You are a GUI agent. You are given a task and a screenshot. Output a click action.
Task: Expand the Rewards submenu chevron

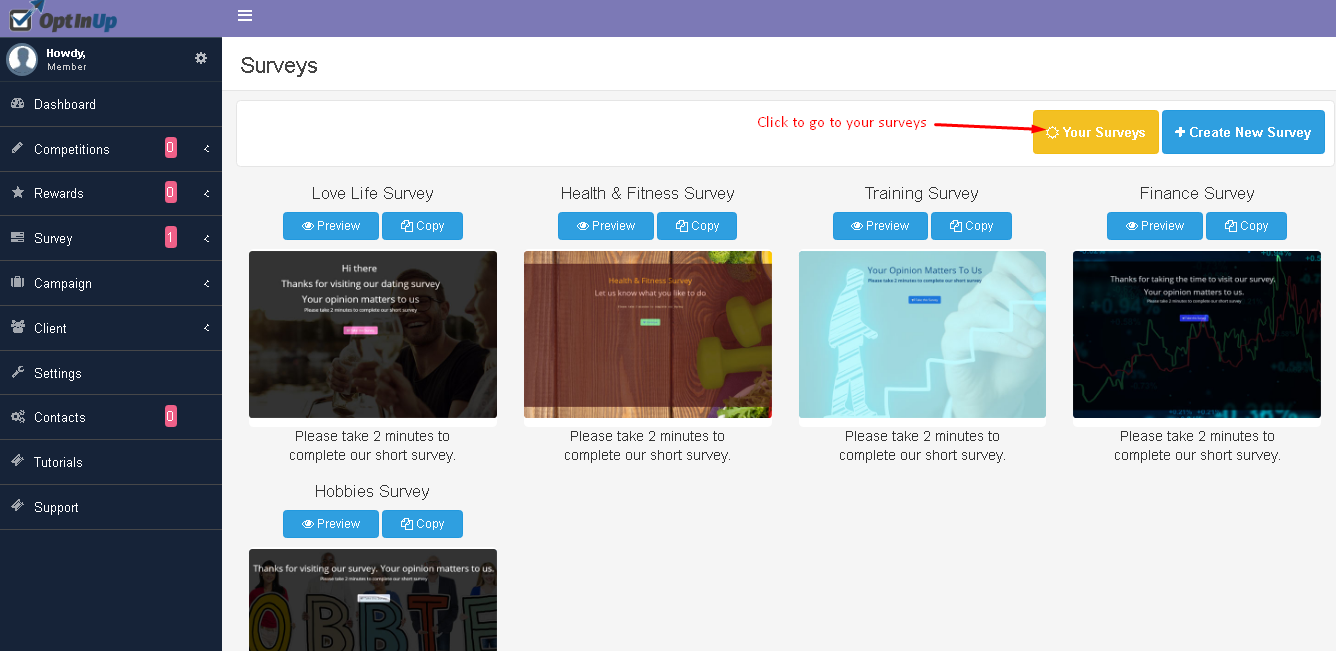(x=206, y=193)
